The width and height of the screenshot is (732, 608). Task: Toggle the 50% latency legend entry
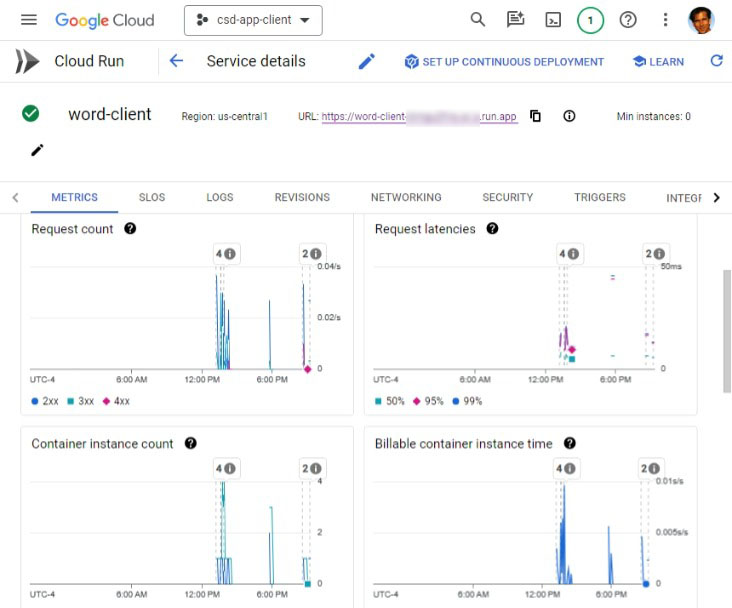390,401
